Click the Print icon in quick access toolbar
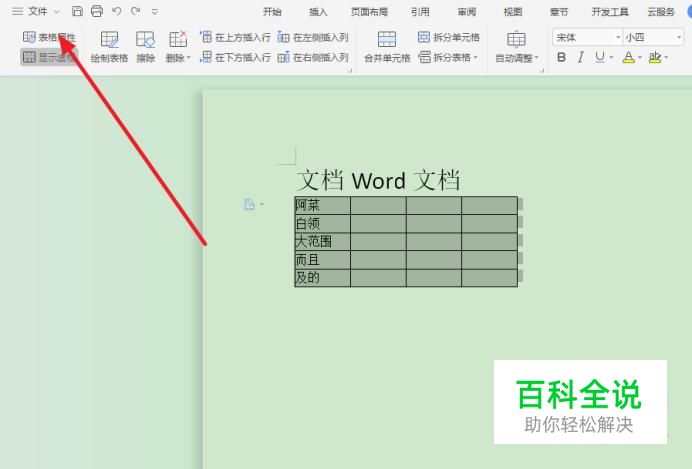 [97, 11]
